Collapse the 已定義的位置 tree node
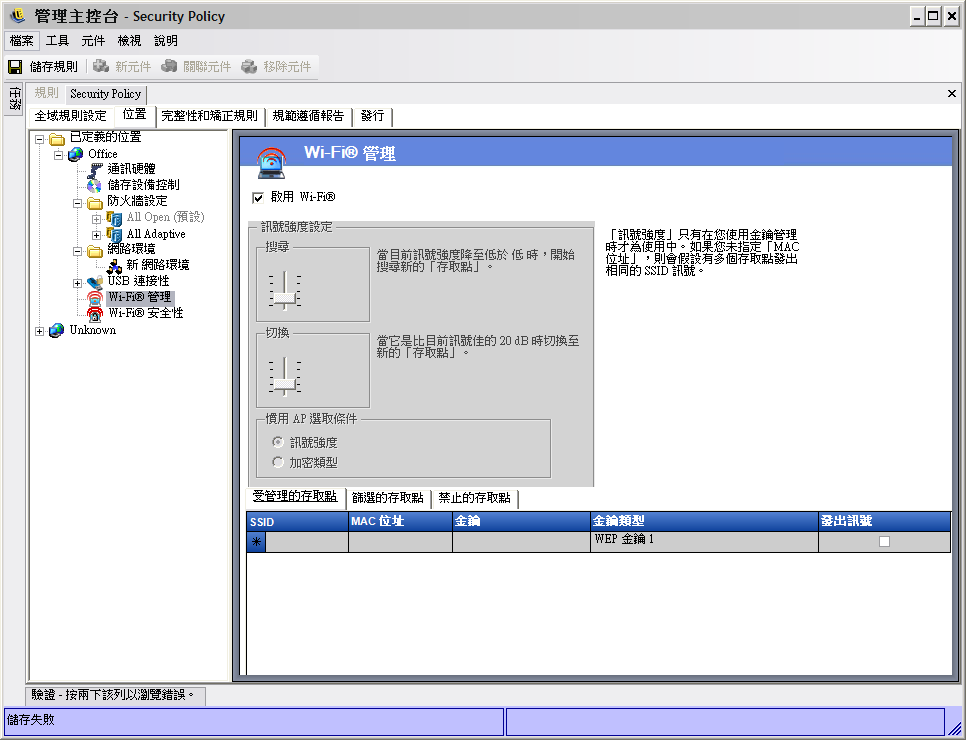The height and width of the screenshot is (740, 966). click(x=40, y=139)
